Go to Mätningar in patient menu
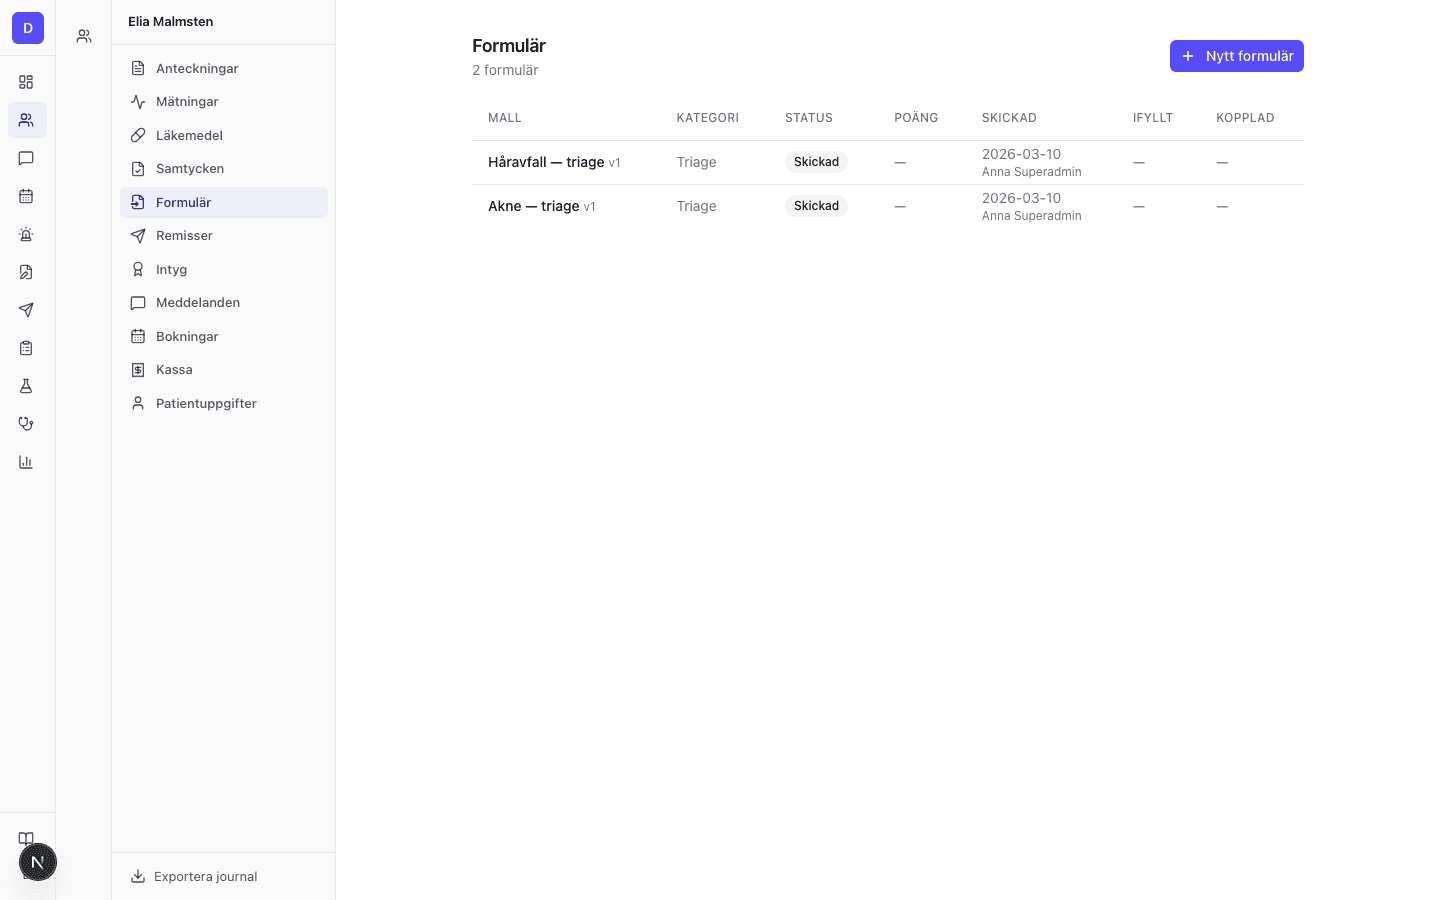Screen dimensions: 1440x900 [187, 102]
